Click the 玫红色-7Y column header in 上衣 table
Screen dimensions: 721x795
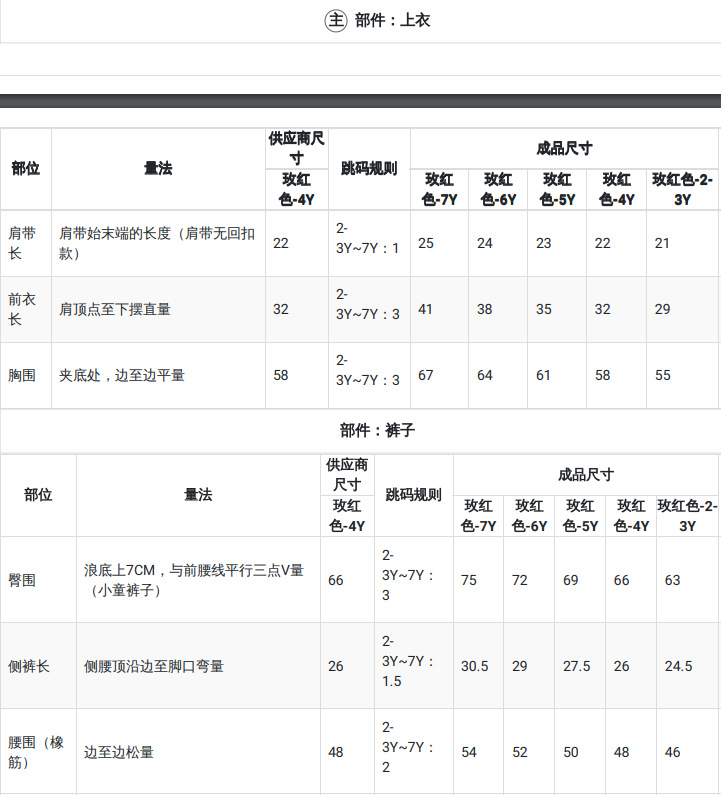click(439, 190)
